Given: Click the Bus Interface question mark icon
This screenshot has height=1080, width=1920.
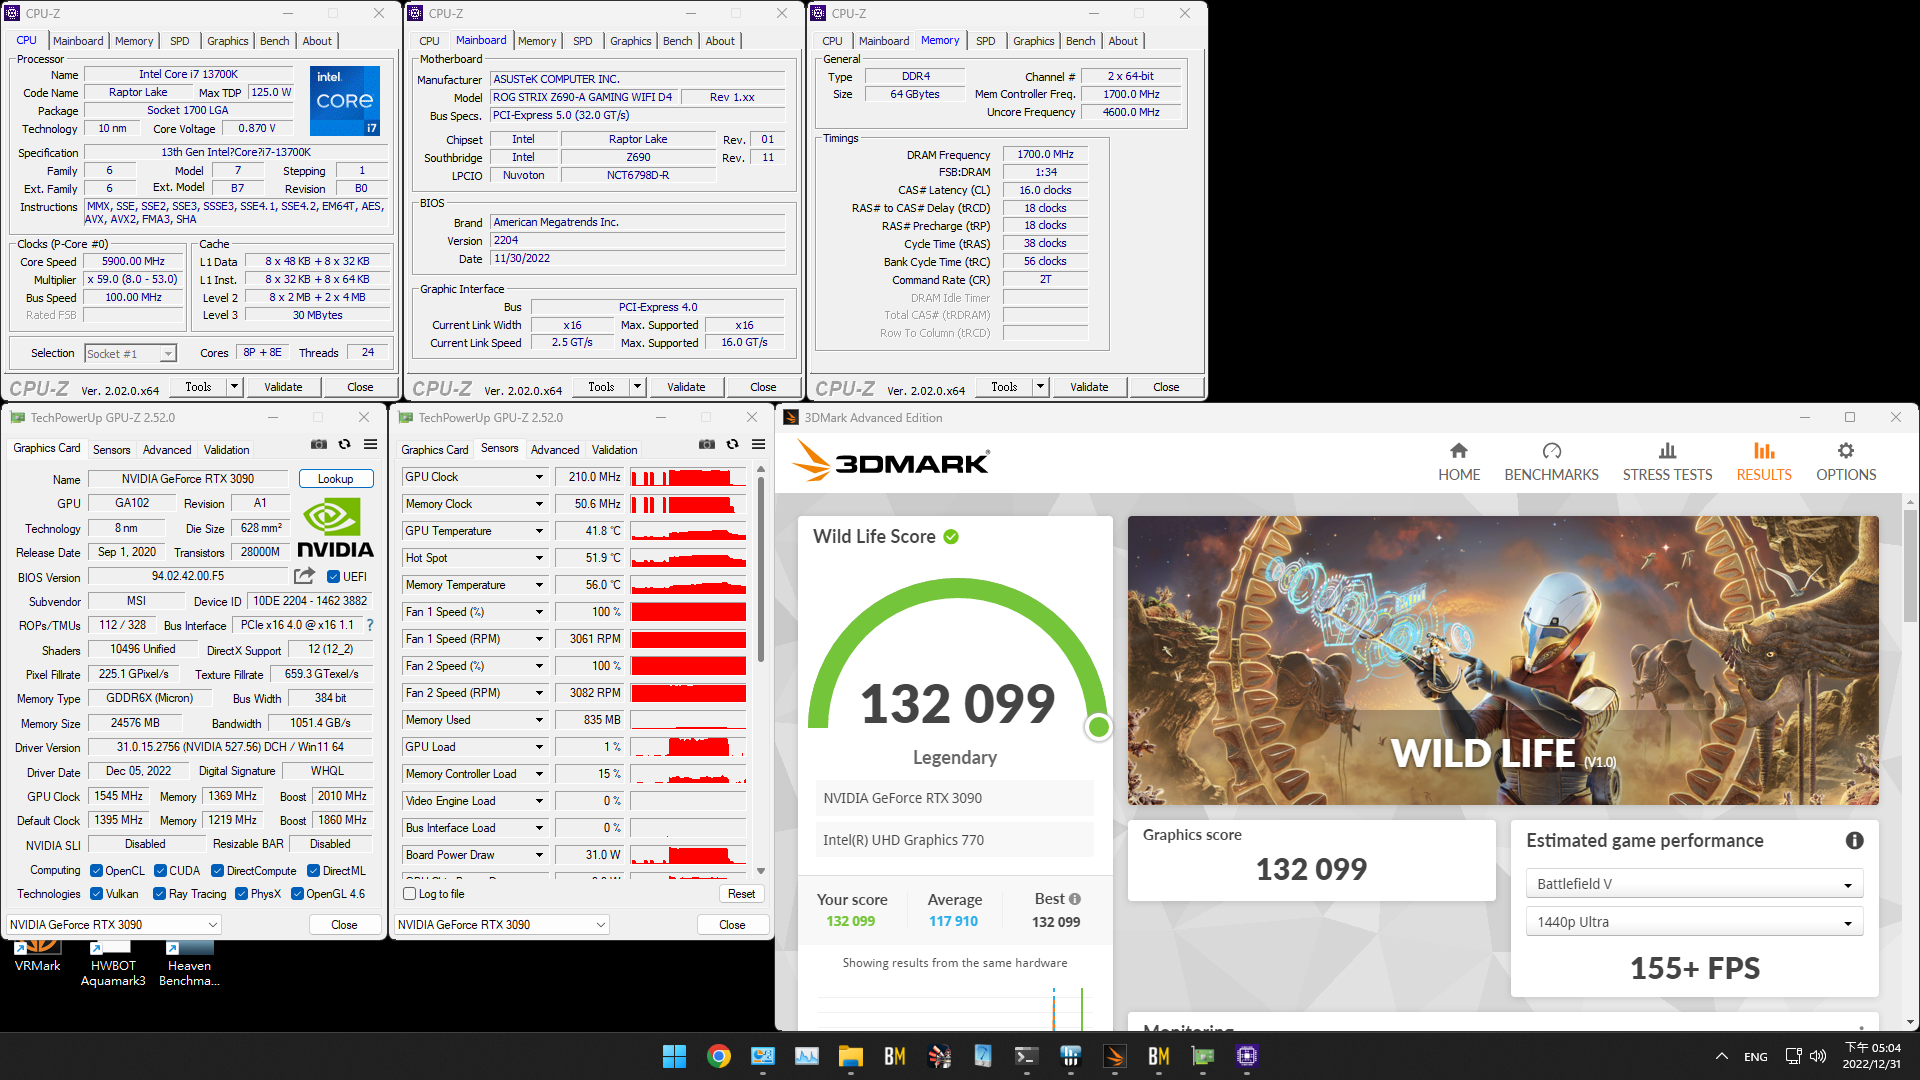Looking at the screenshot, I should pos(370,625).
